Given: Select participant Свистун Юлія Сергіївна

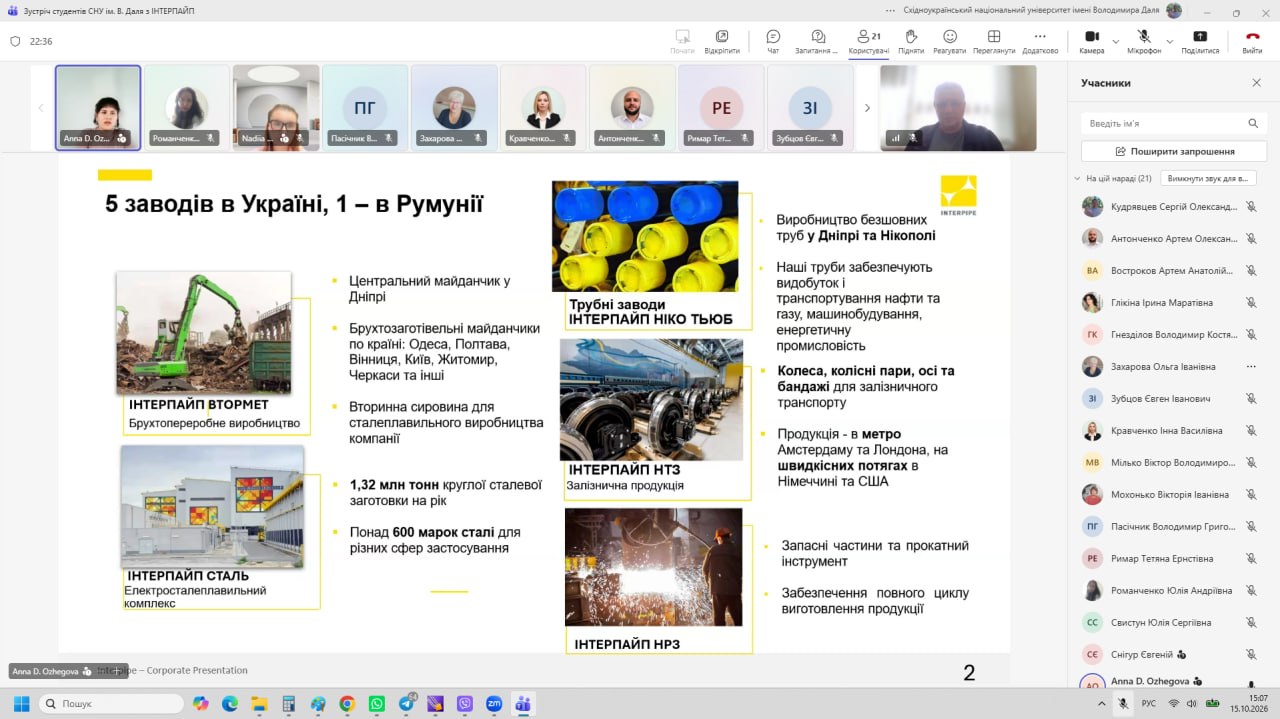Looking at the screenshot, I should 1170,623.
